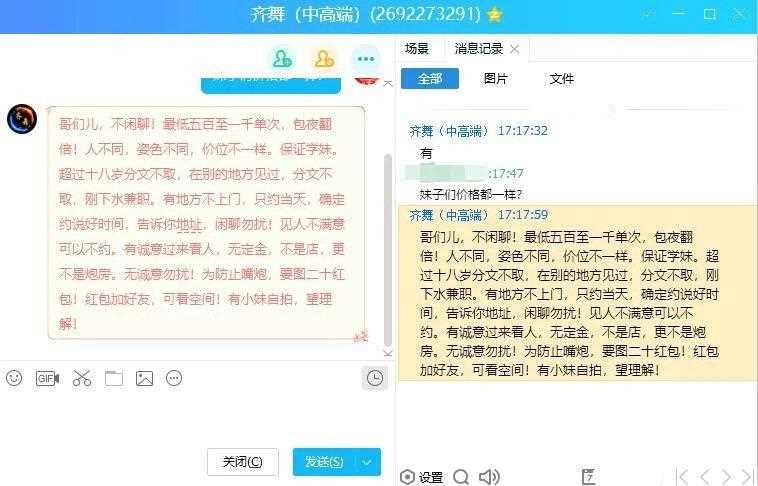Open the three-dot more options bubble
The width and height of the screenshot is (758, 486).
[x=366, y=59]
